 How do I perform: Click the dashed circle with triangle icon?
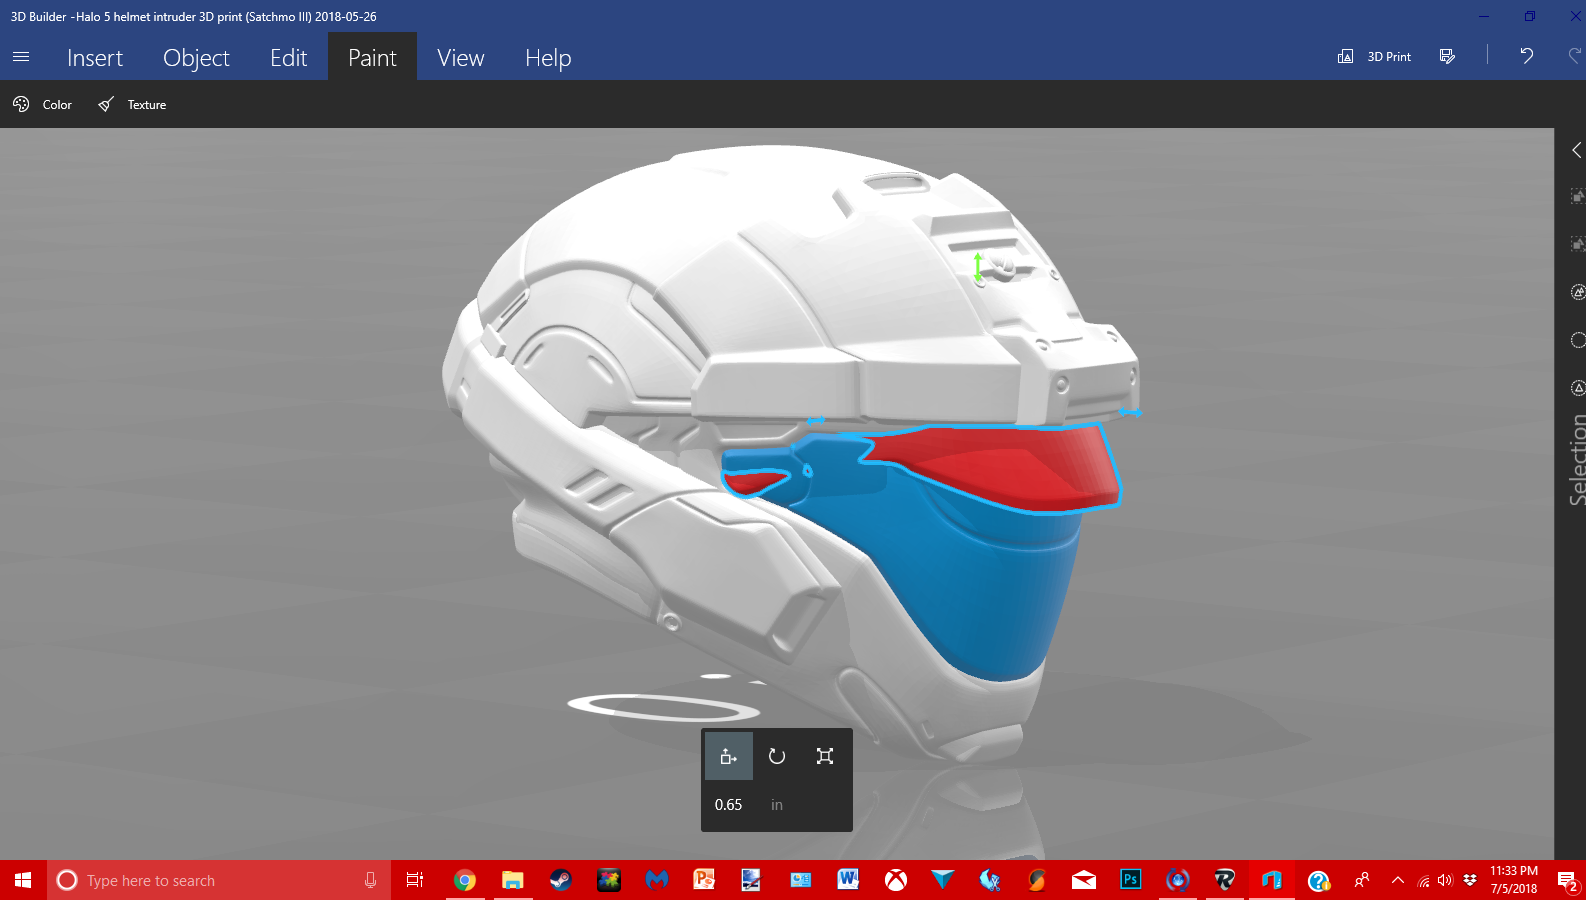coord(1578,388)
